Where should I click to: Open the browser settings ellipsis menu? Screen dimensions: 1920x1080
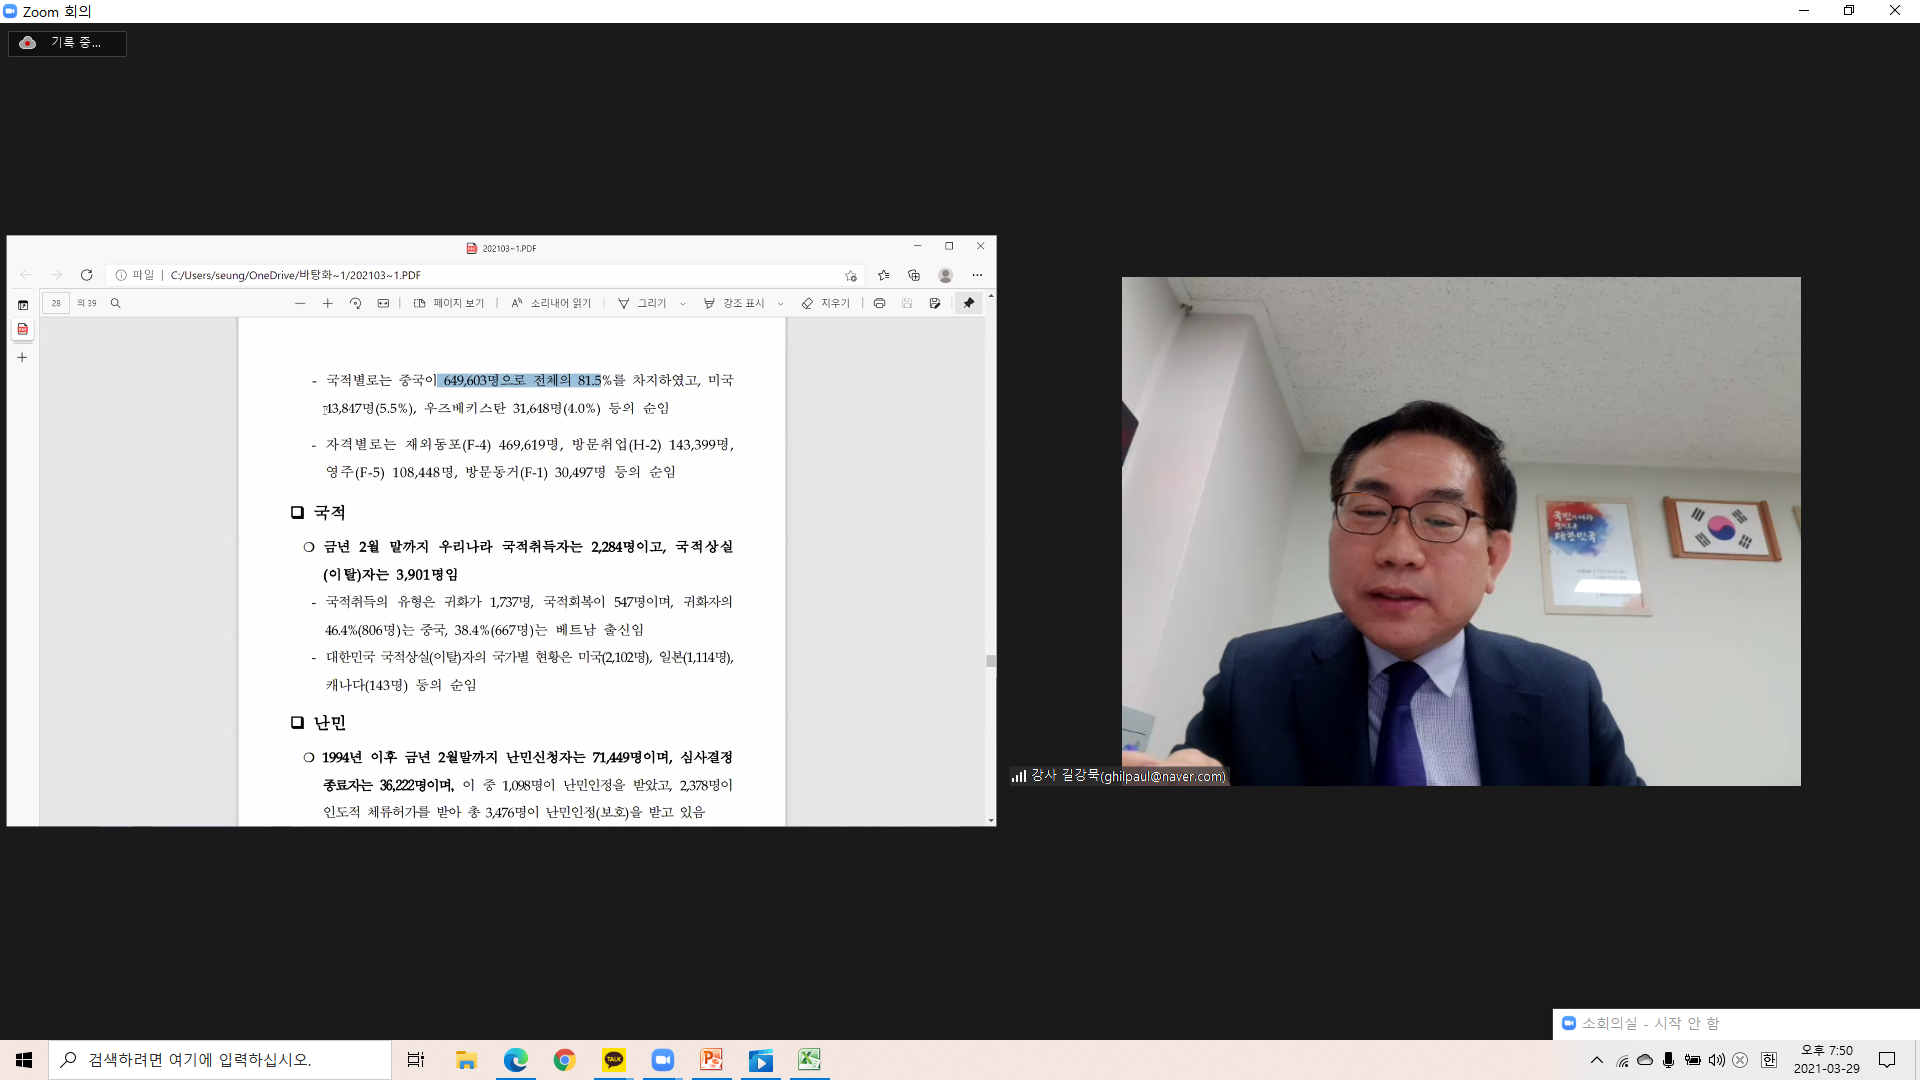tap(977, 275)
